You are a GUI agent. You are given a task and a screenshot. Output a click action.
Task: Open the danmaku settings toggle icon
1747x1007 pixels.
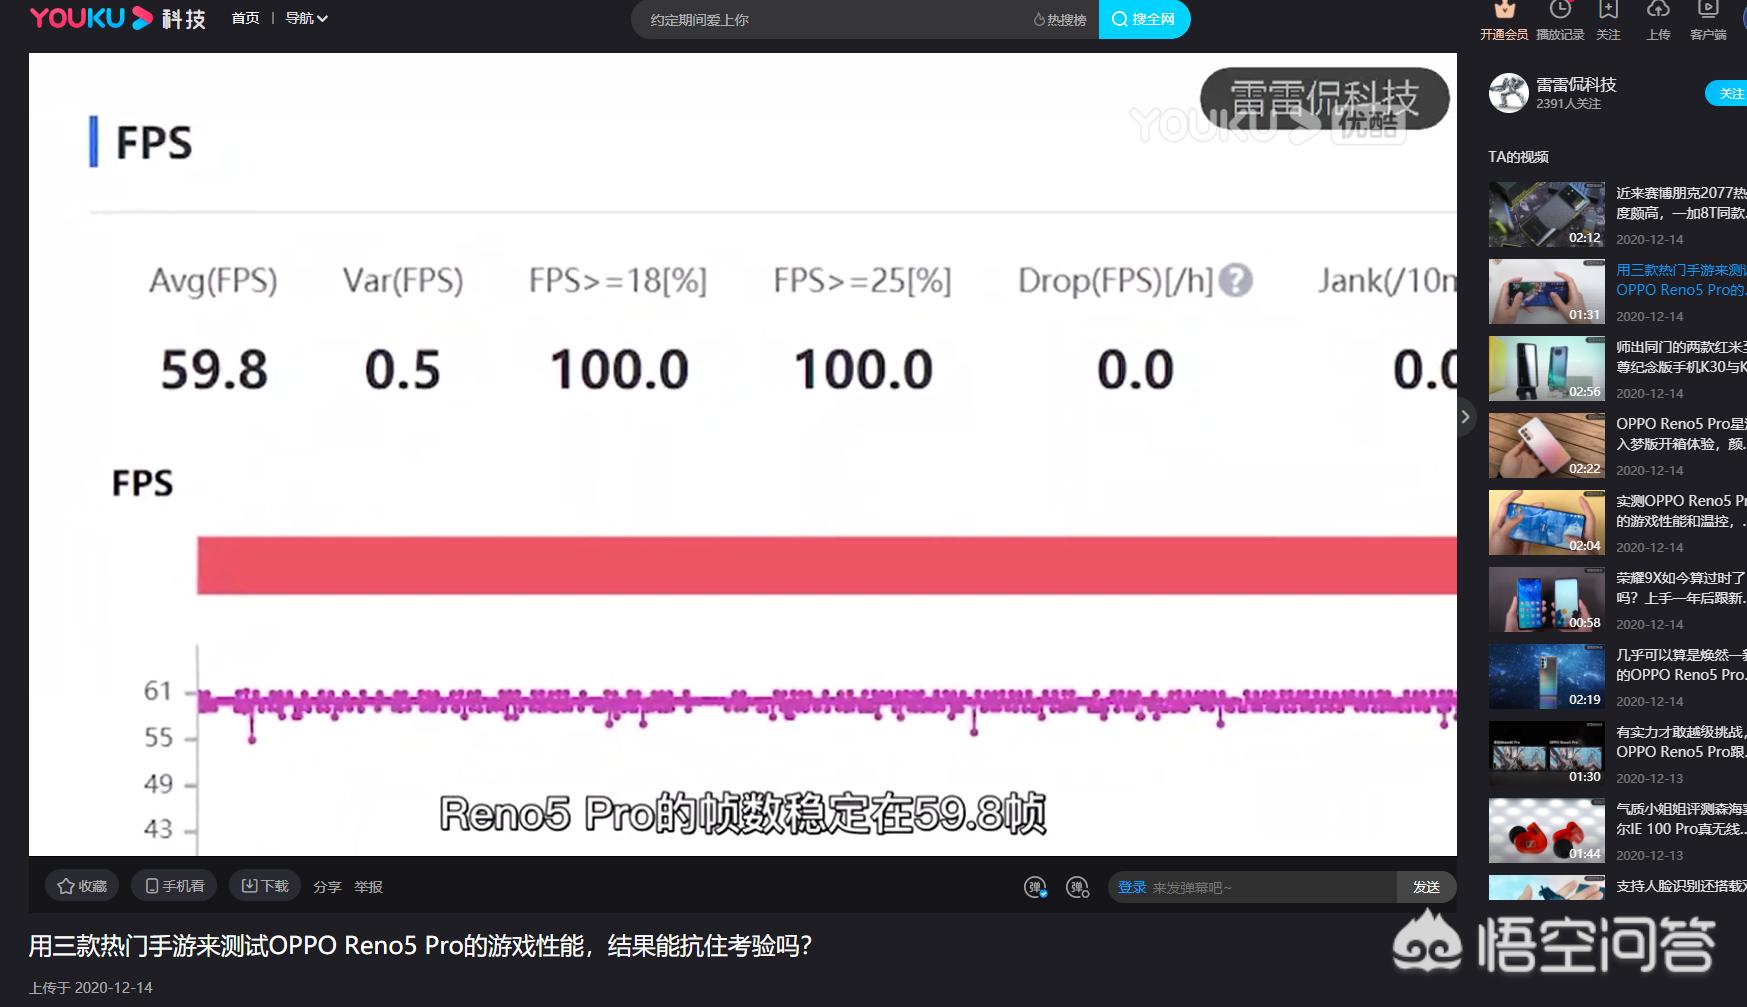click(x=1078, y=886)
